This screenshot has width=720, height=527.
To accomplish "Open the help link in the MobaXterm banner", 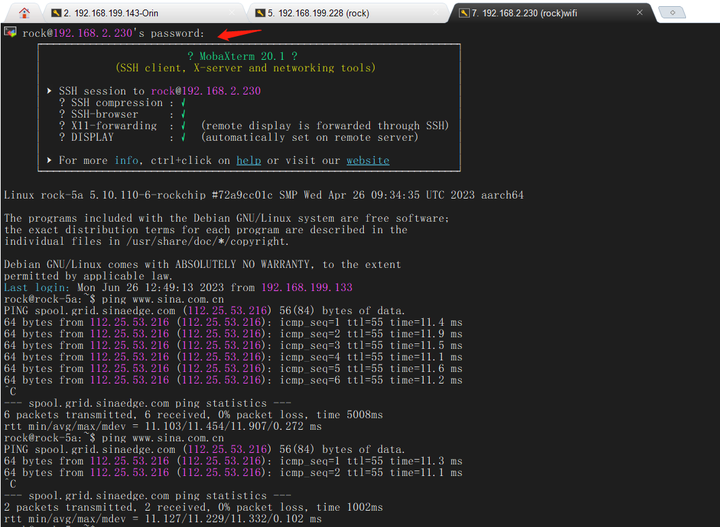I will pyautogui.click(x=248, y=160).
